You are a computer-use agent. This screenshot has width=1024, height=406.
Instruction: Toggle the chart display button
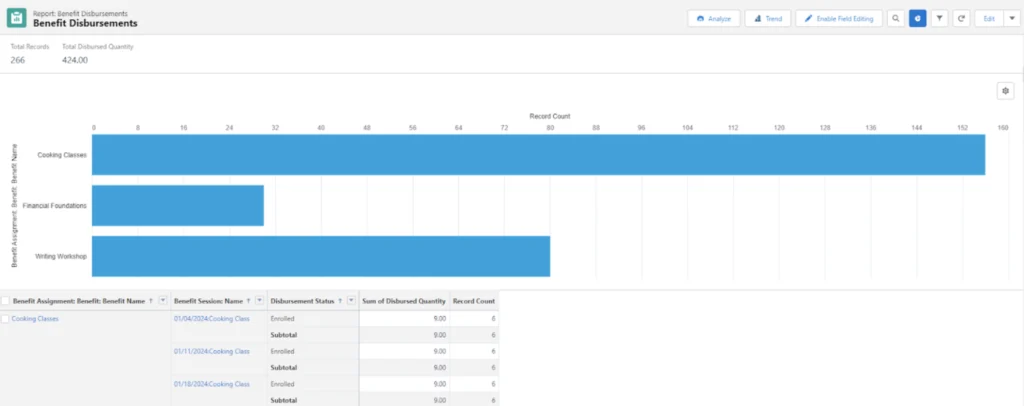click(917, 18)
